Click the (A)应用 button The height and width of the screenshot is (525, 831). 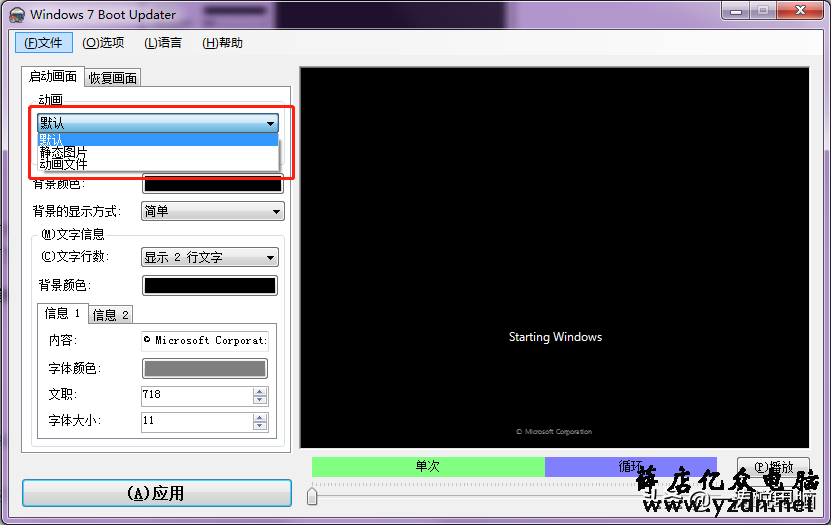(x=157, y=493)
